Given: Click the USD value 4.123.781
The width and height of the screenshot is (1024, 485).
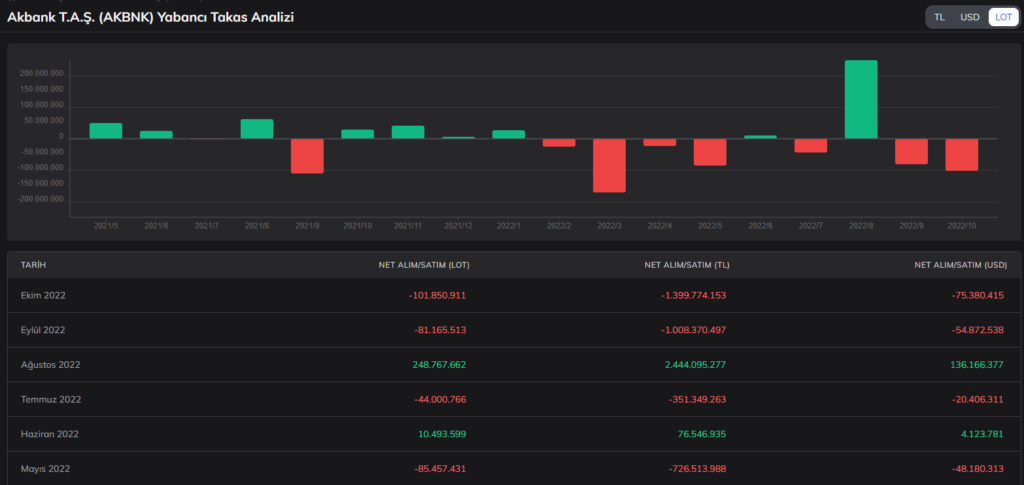Looking at the screenshot, I should coord(982,433).
